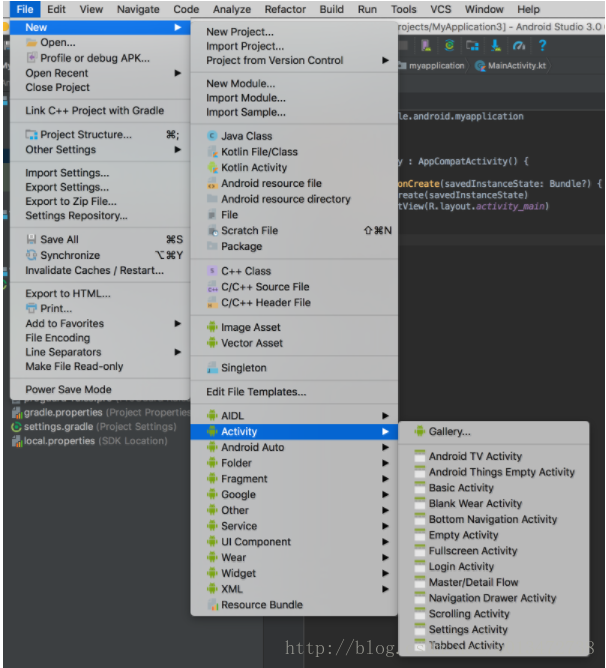Click the Android resource file icon

pyautogui.click(x=212, y=184)
